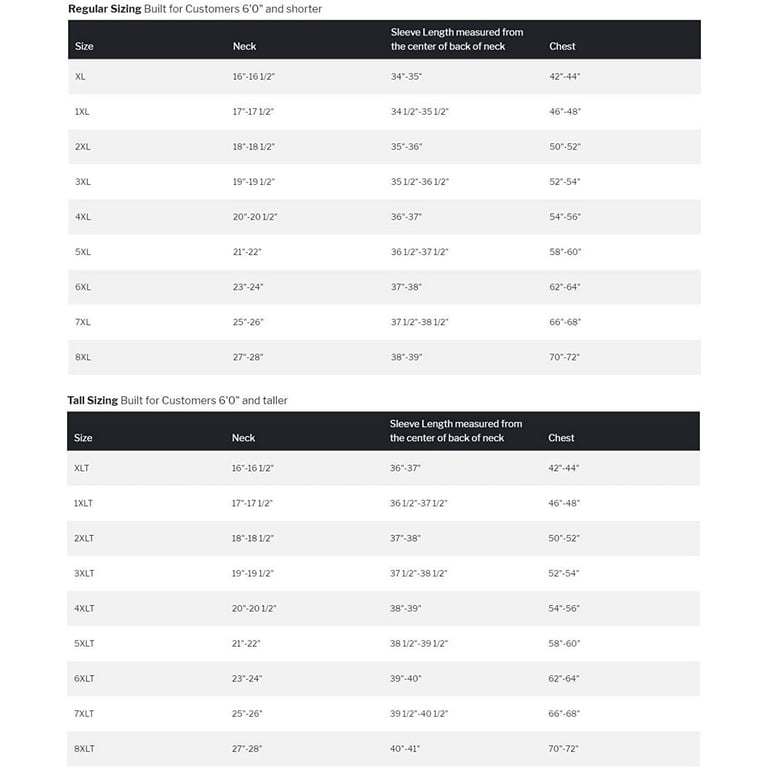
Task: Select the 4XLT size row label
Action: (84, 608)
